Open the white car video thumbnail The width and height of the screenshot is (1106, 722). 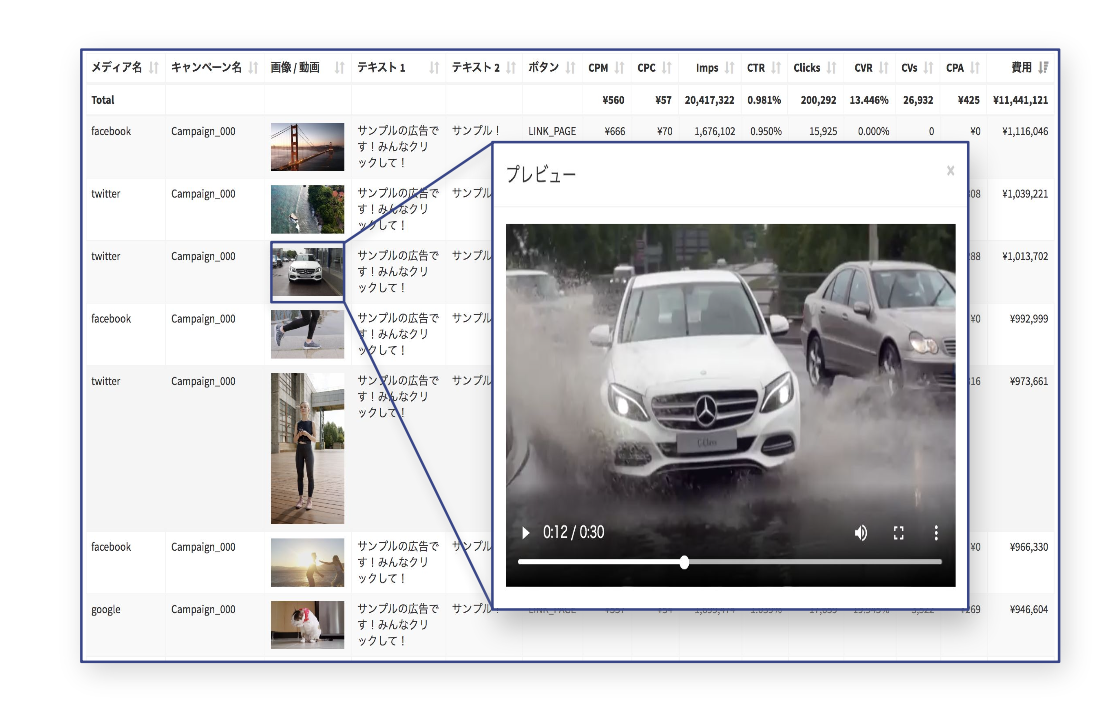click(x=308, y=272)
